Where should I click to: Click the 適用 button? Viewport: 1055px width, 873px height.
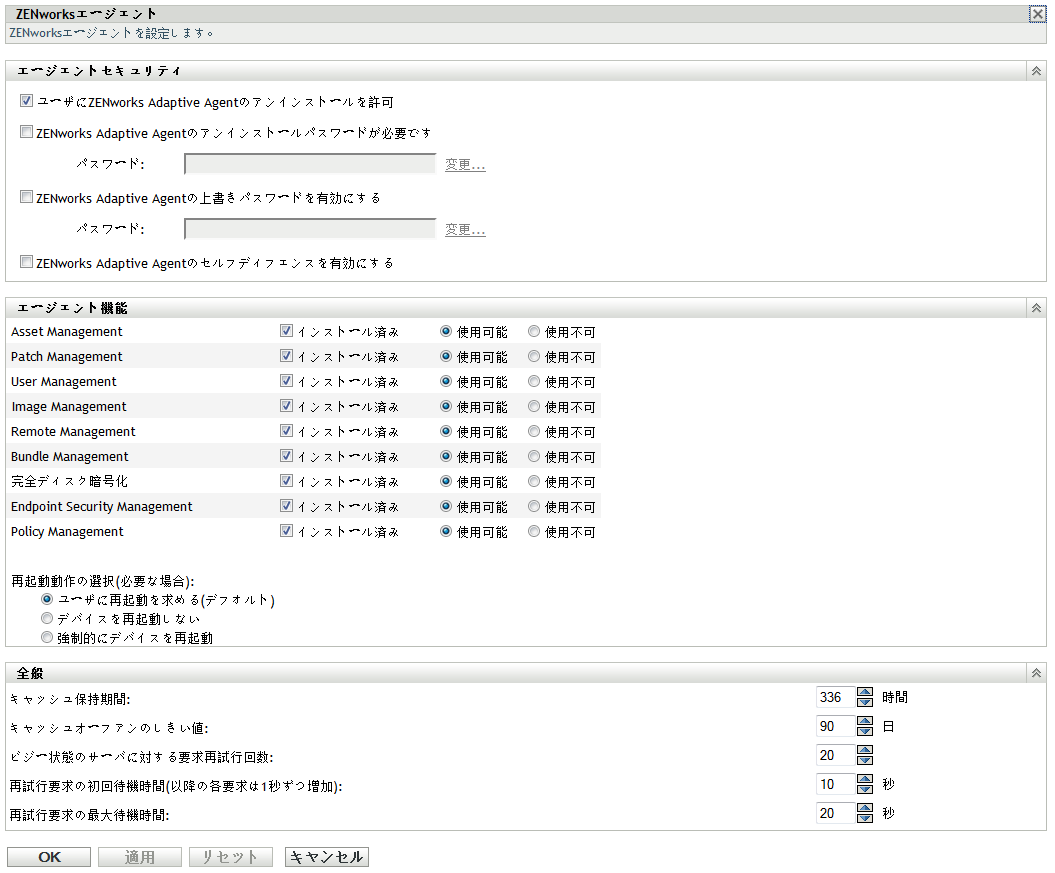[x=140, y=857]
